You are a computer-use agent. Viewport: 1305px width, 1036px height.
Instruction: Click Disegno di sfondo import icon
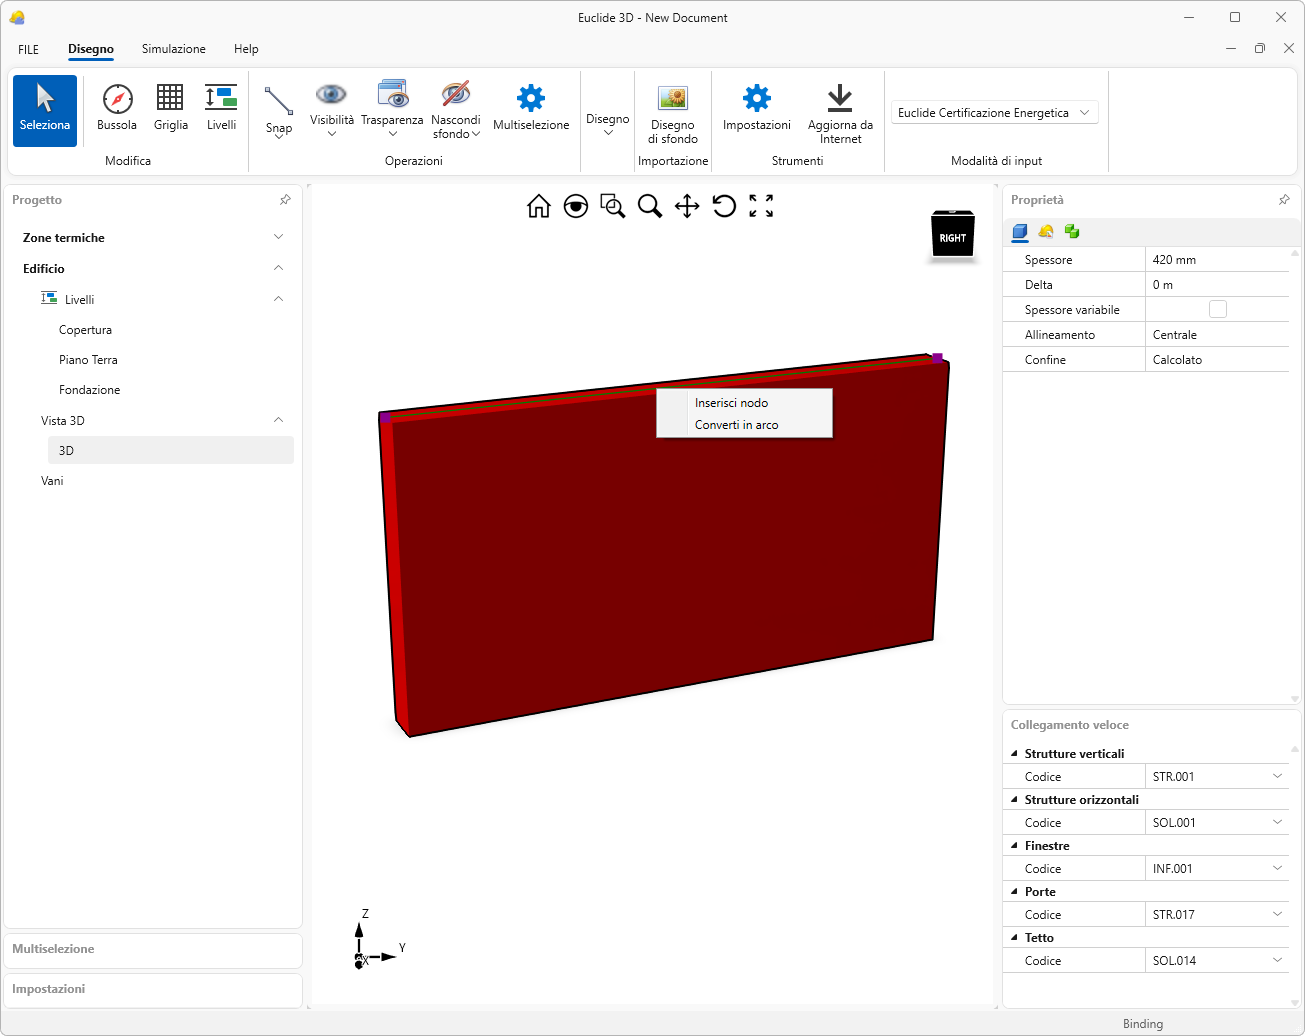pos(672,98)
